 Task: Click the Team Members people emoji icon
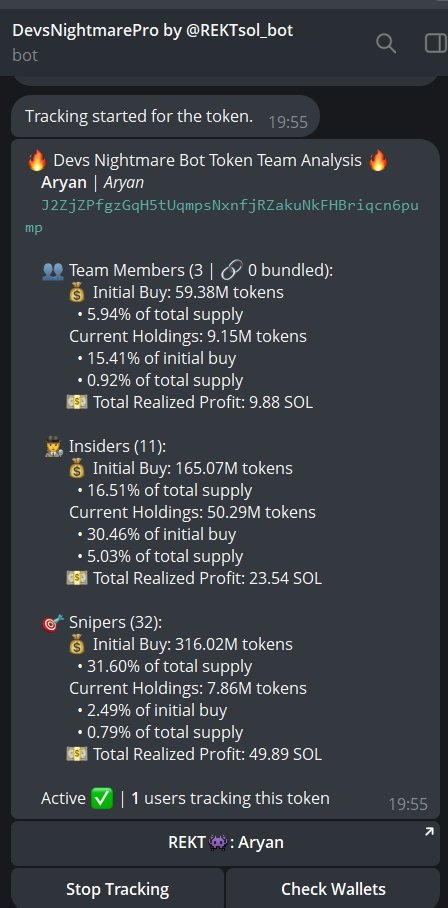pos(53,270)
